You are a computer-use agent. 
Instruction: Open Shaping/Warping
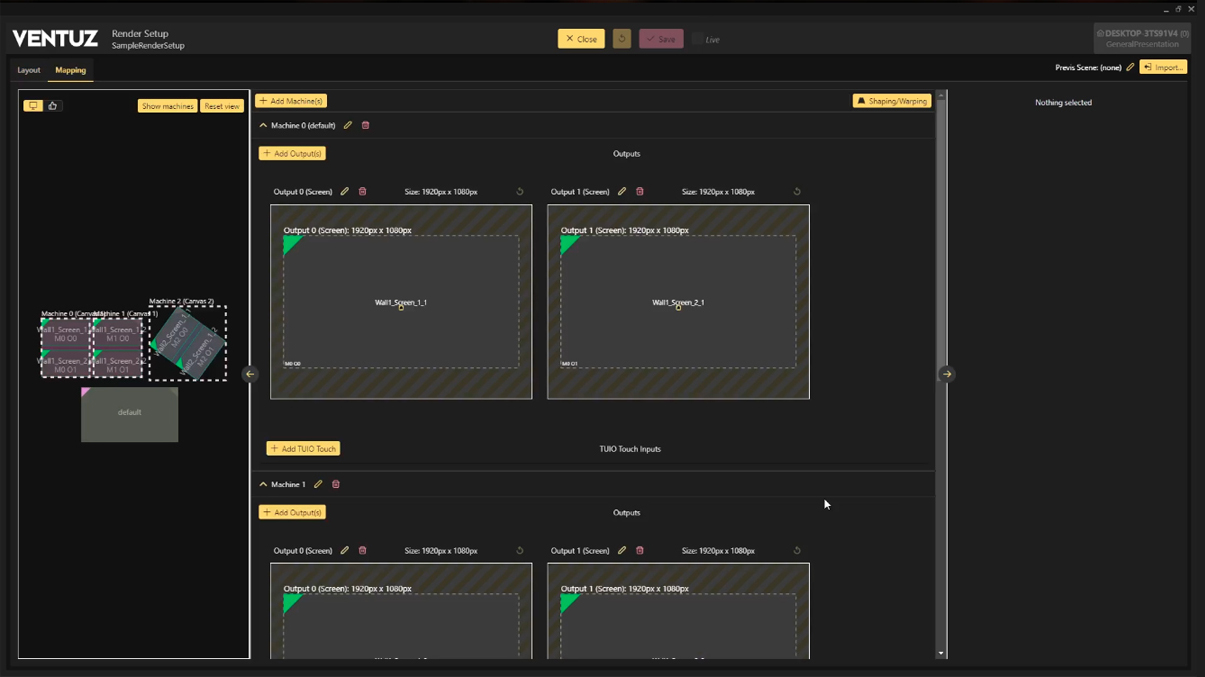tap(892, 101)
